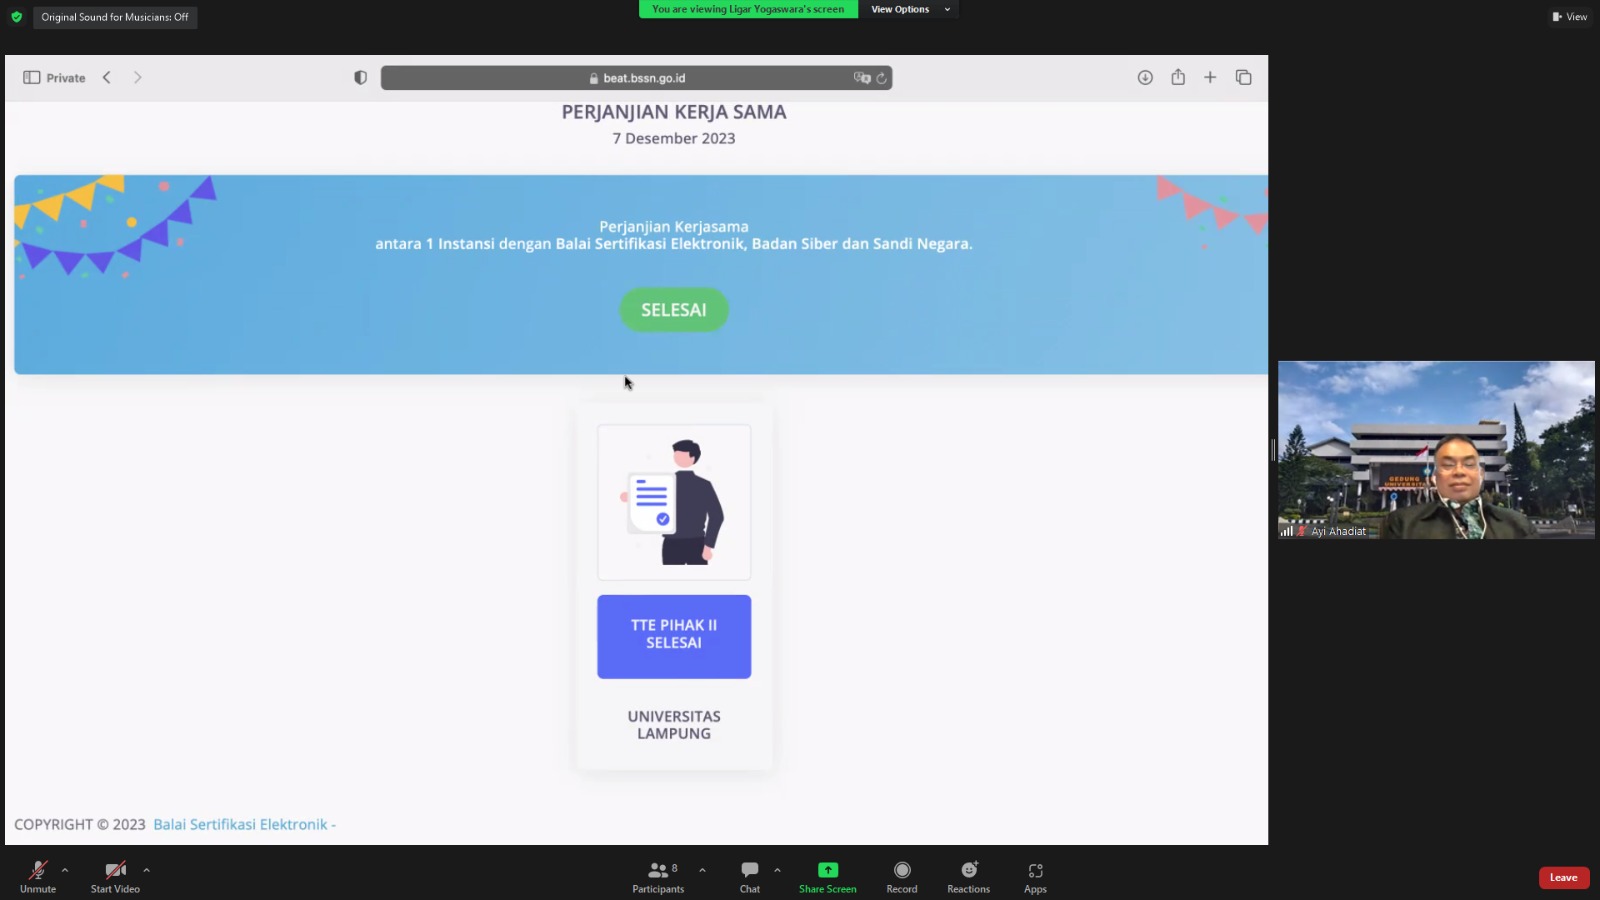Expand audio options arrow next to Unmute
Screen dimensions: 1600x900
click(65, 870)
